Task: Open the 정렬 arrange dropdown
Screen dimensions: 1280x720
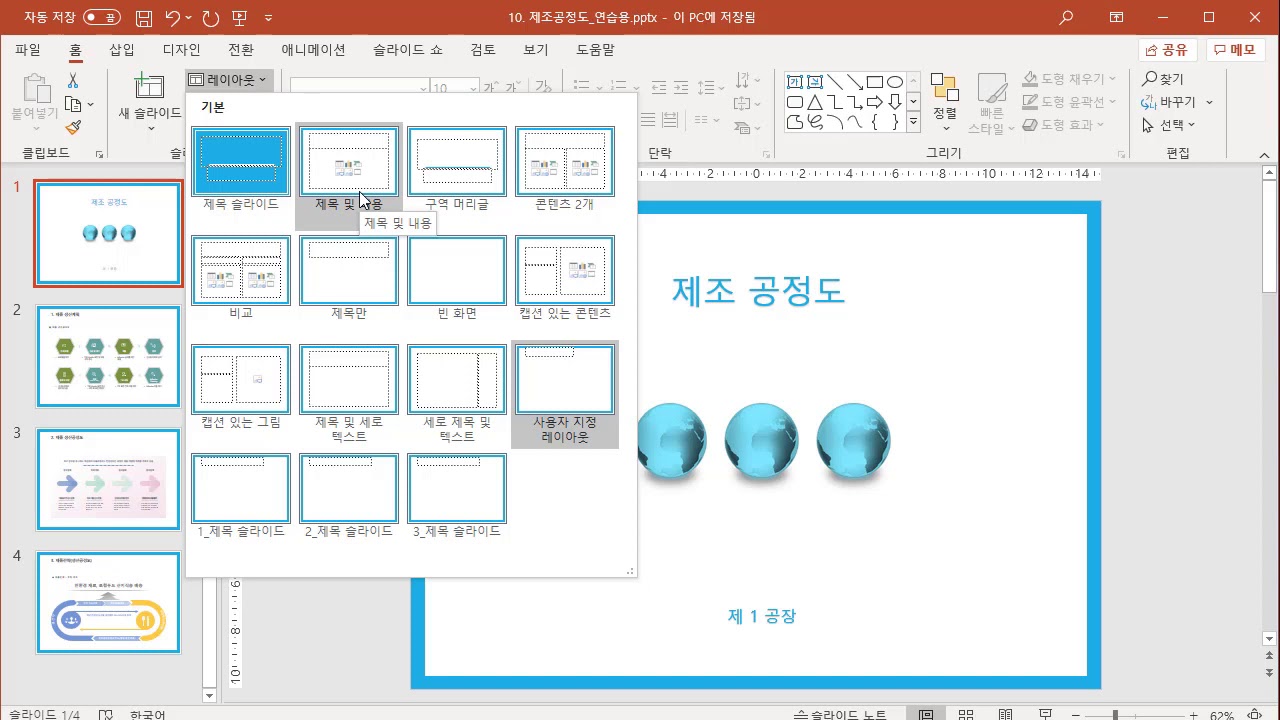Action: [945, 102]
